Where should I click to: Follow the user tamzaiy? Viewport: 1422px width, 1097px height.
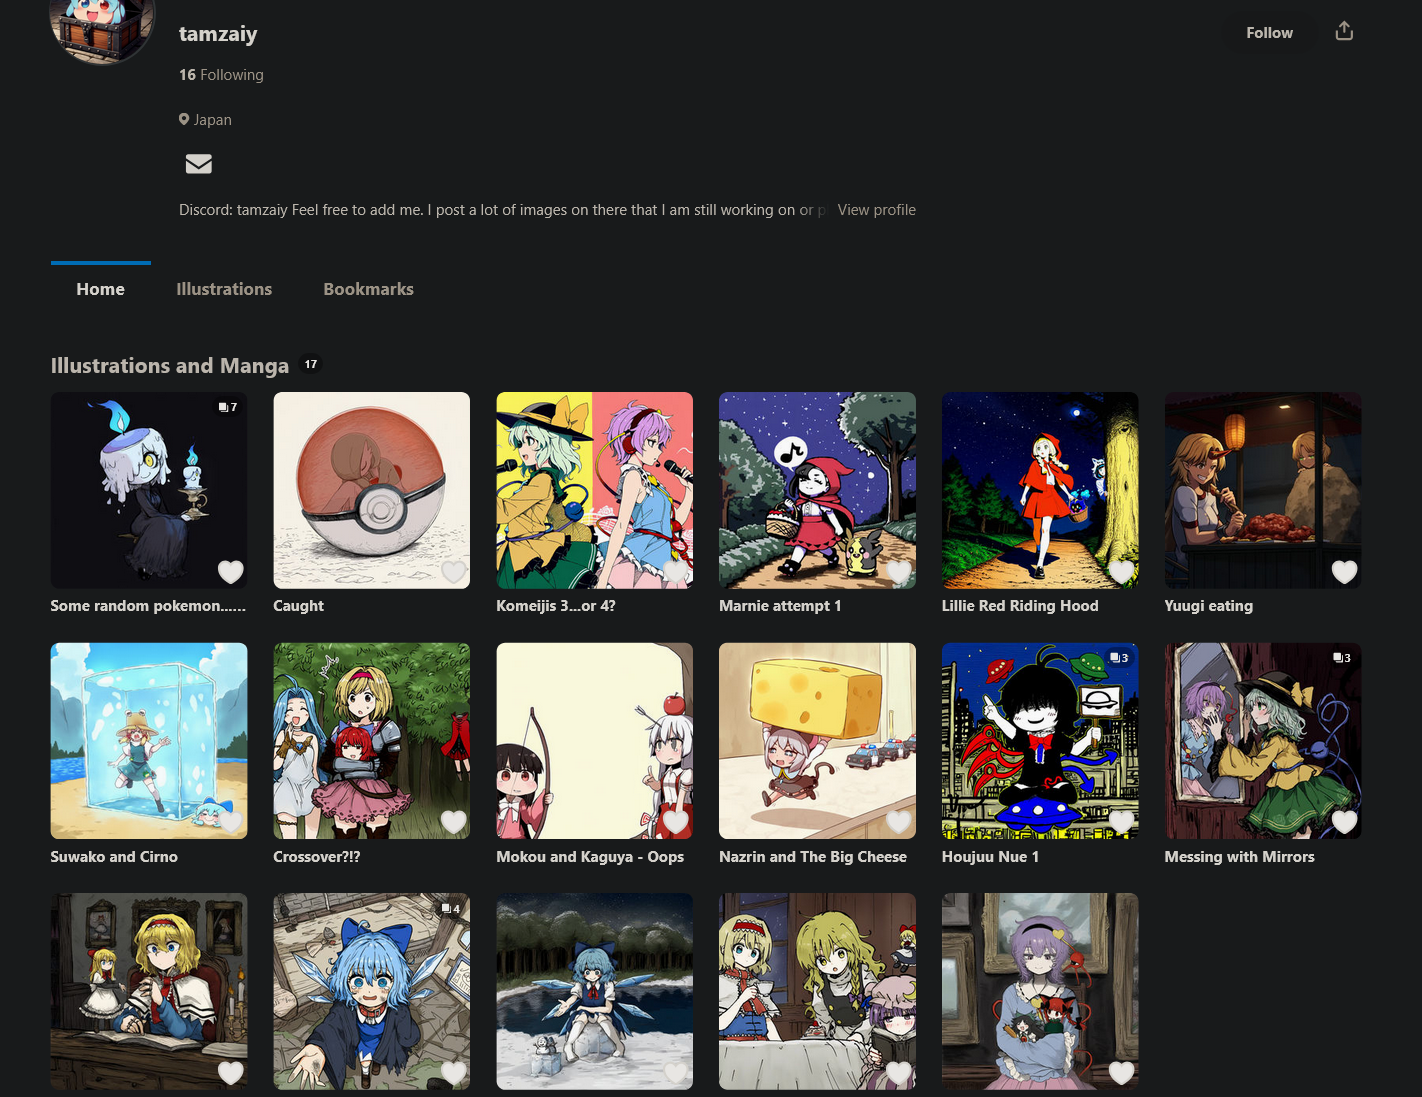tap(1269, 33)
